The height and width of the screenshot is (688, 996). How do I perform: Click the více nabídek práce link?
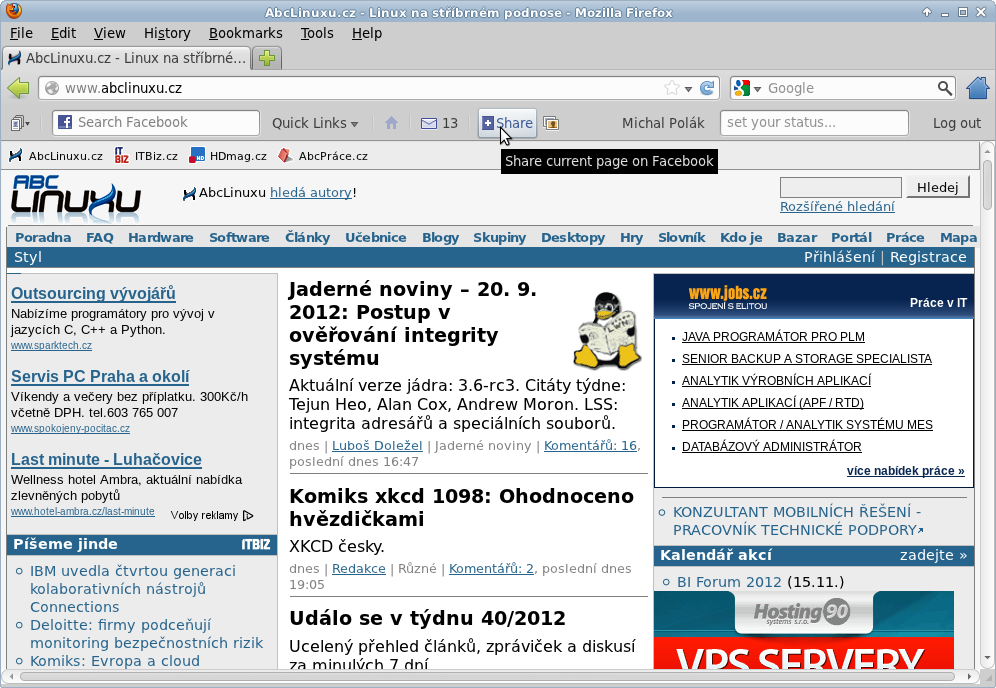pyautogui.click(x=905, y=471)
